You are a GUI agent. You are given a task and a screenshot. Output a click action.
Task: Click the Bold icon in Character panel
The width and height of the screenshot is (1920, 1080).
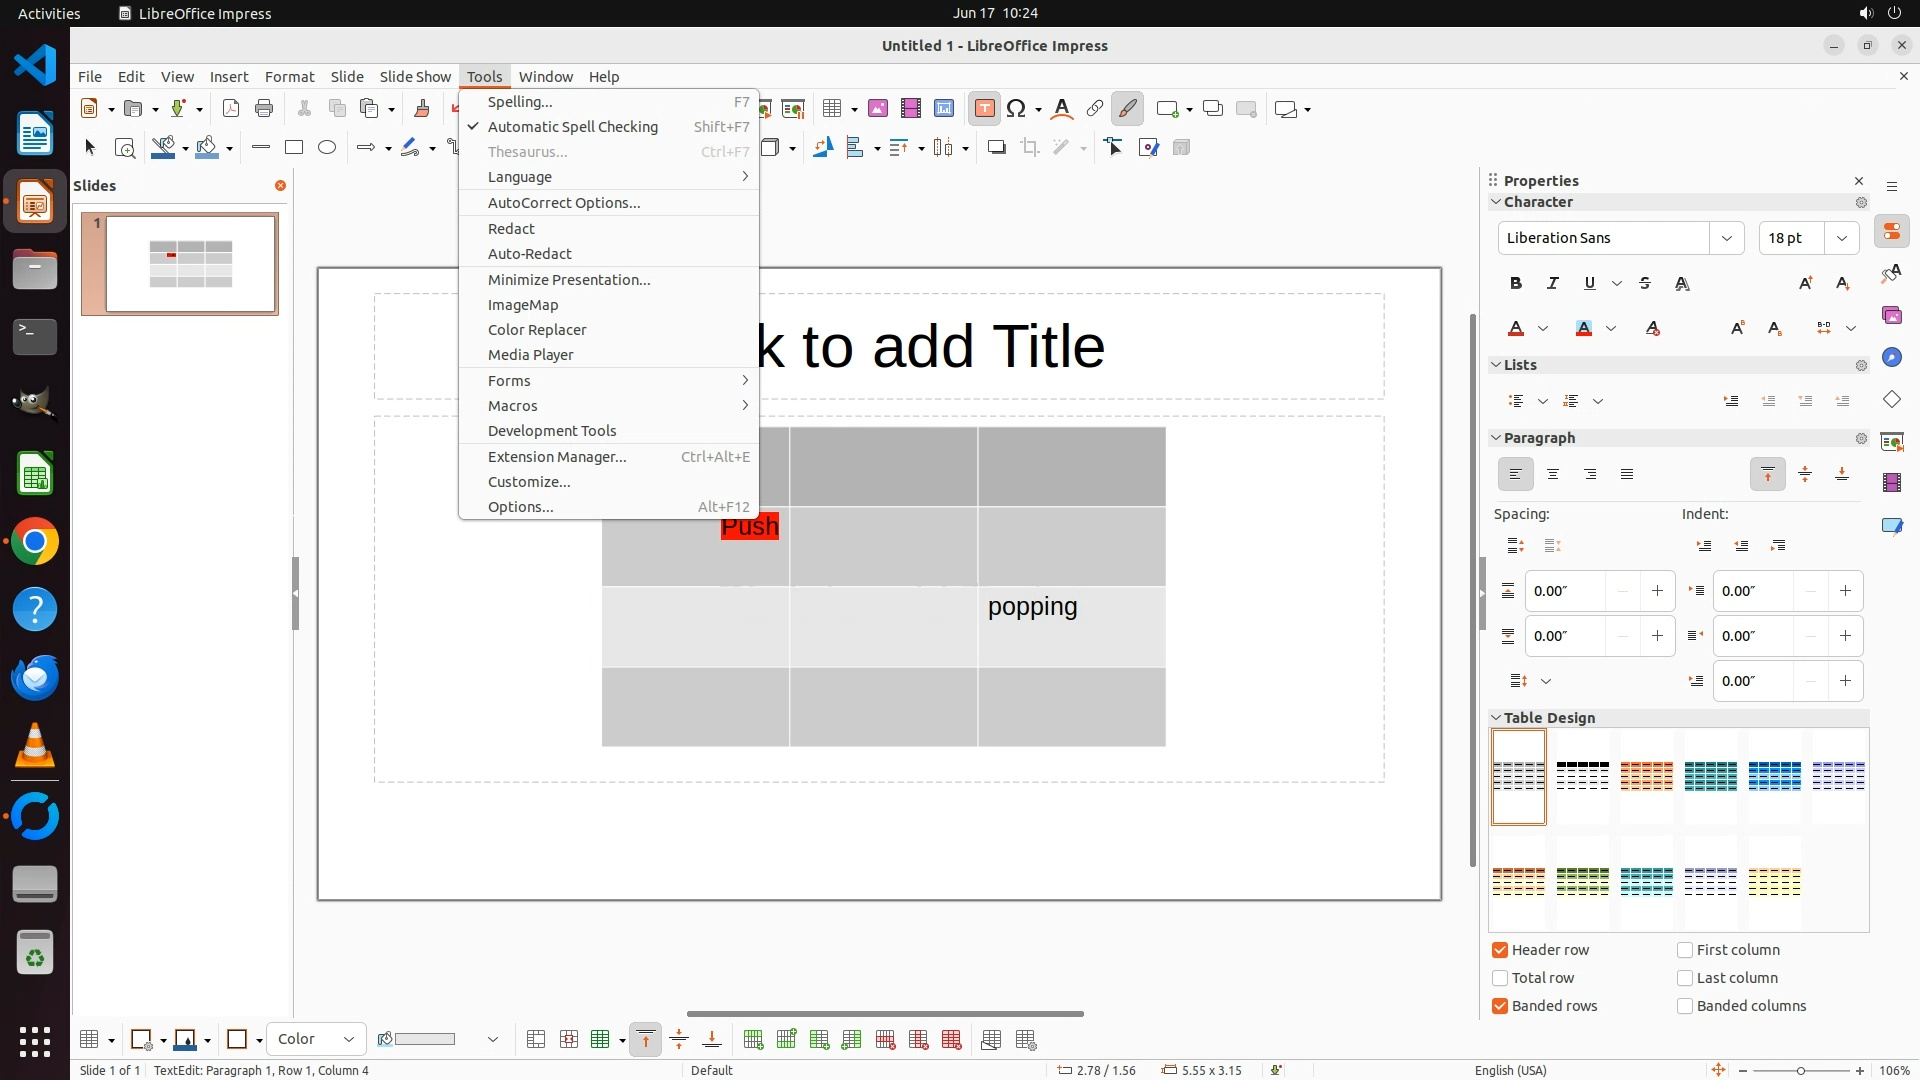point(1516,284)
